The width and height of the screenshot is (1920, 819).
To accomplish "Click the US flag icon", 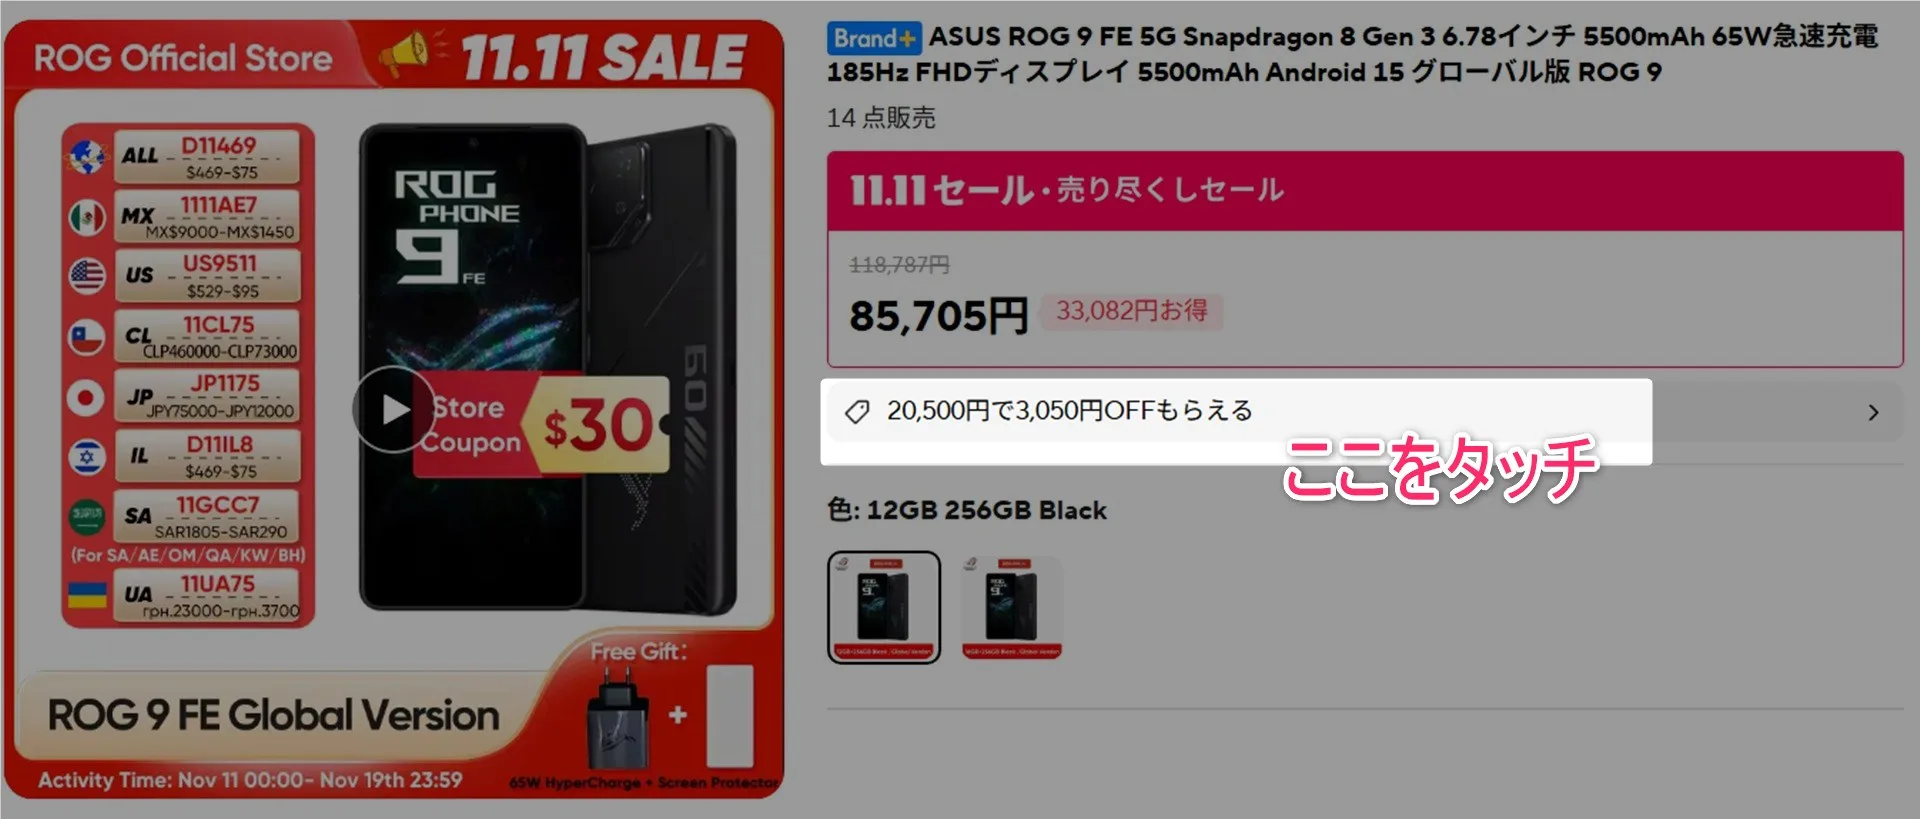I will pos(88,275).
